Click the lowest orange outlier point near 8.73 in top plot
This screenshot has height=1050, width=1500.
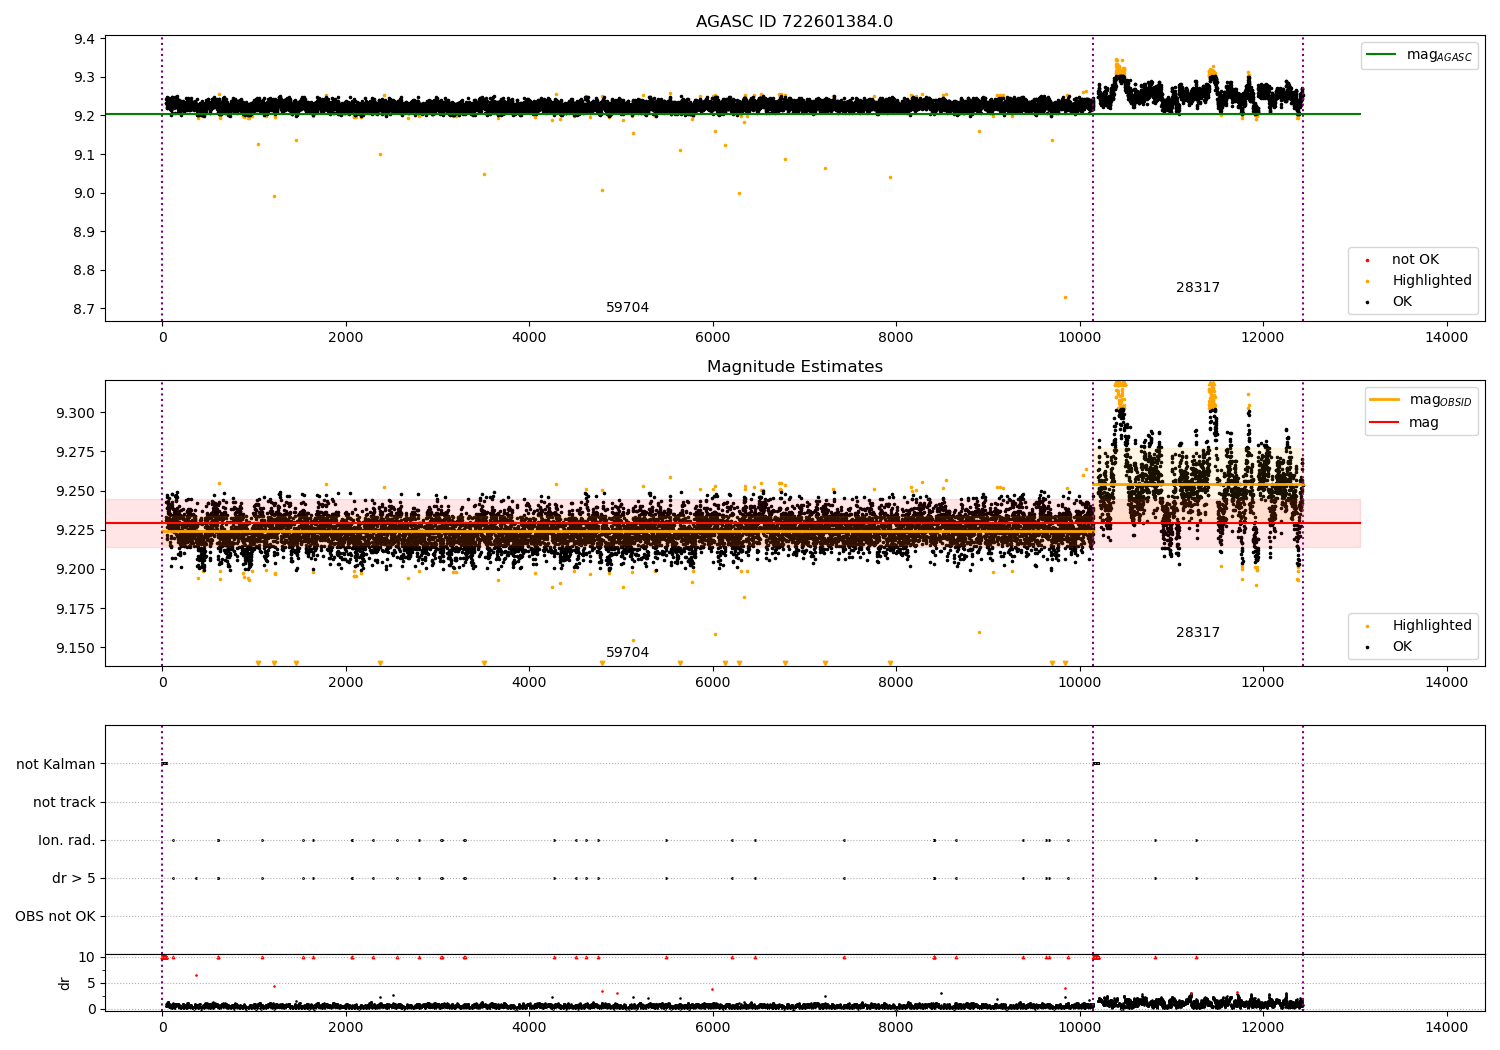[1065, 297]
